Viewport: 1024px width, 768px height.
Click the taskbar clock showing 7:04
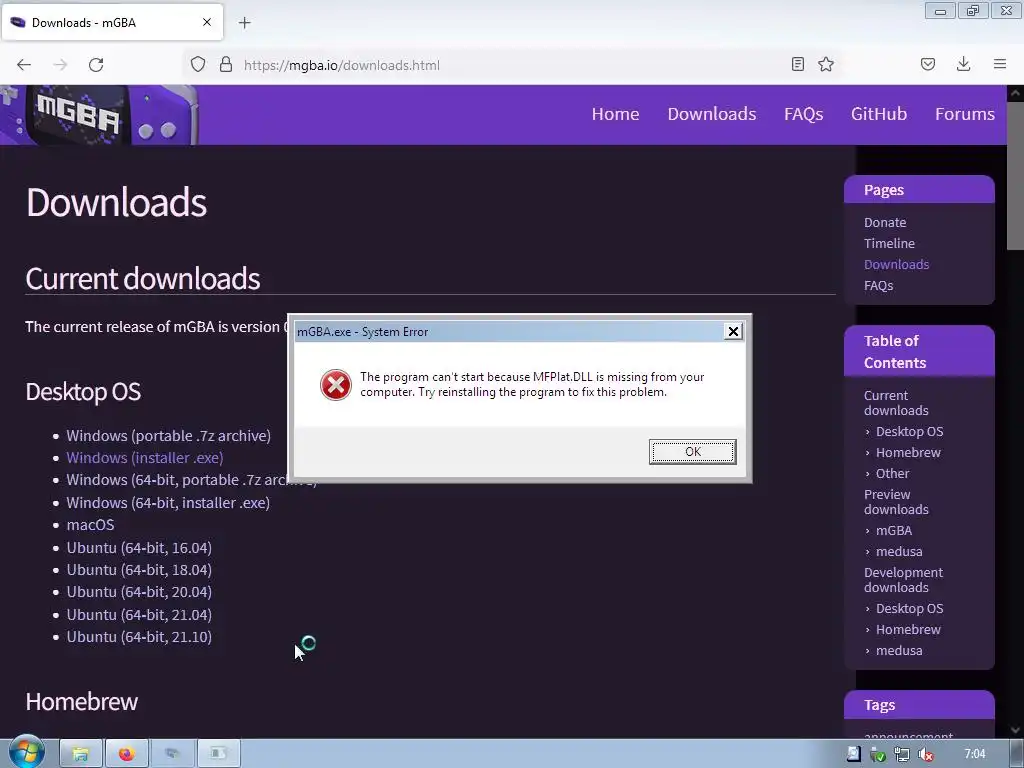974,754
